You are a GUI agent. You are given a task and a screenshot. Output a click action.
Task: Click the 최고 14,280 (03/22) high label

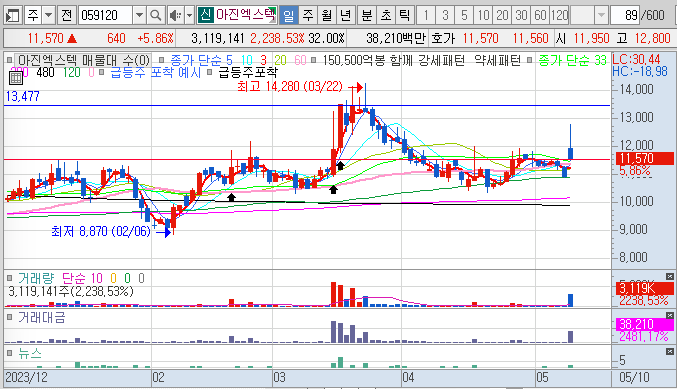(290, 87)
